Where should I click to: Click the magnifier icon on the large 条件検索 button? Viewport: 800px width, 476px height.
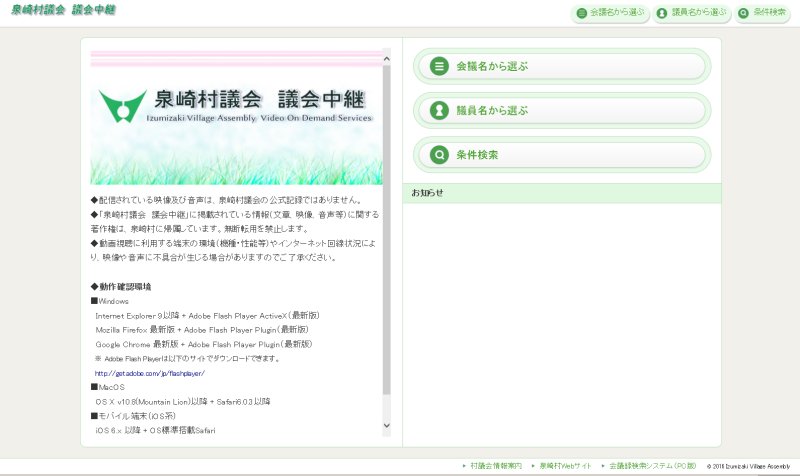point(438,155)
